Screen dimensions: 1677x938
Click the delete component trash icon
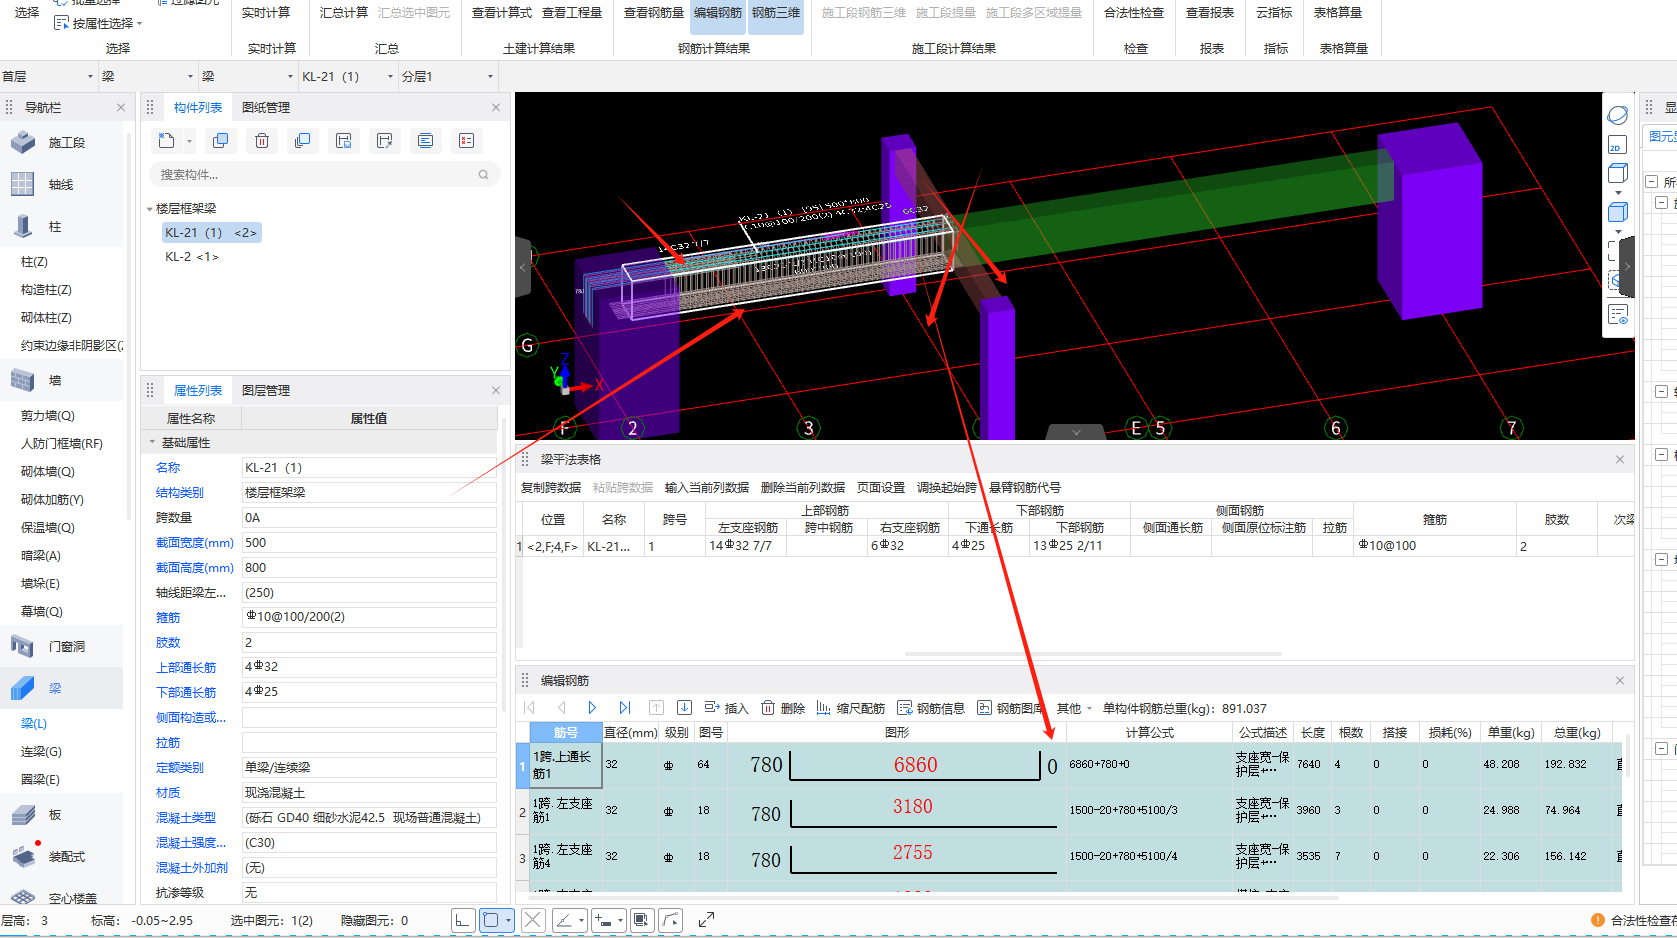pyautogui.click(x=262, y=141)
